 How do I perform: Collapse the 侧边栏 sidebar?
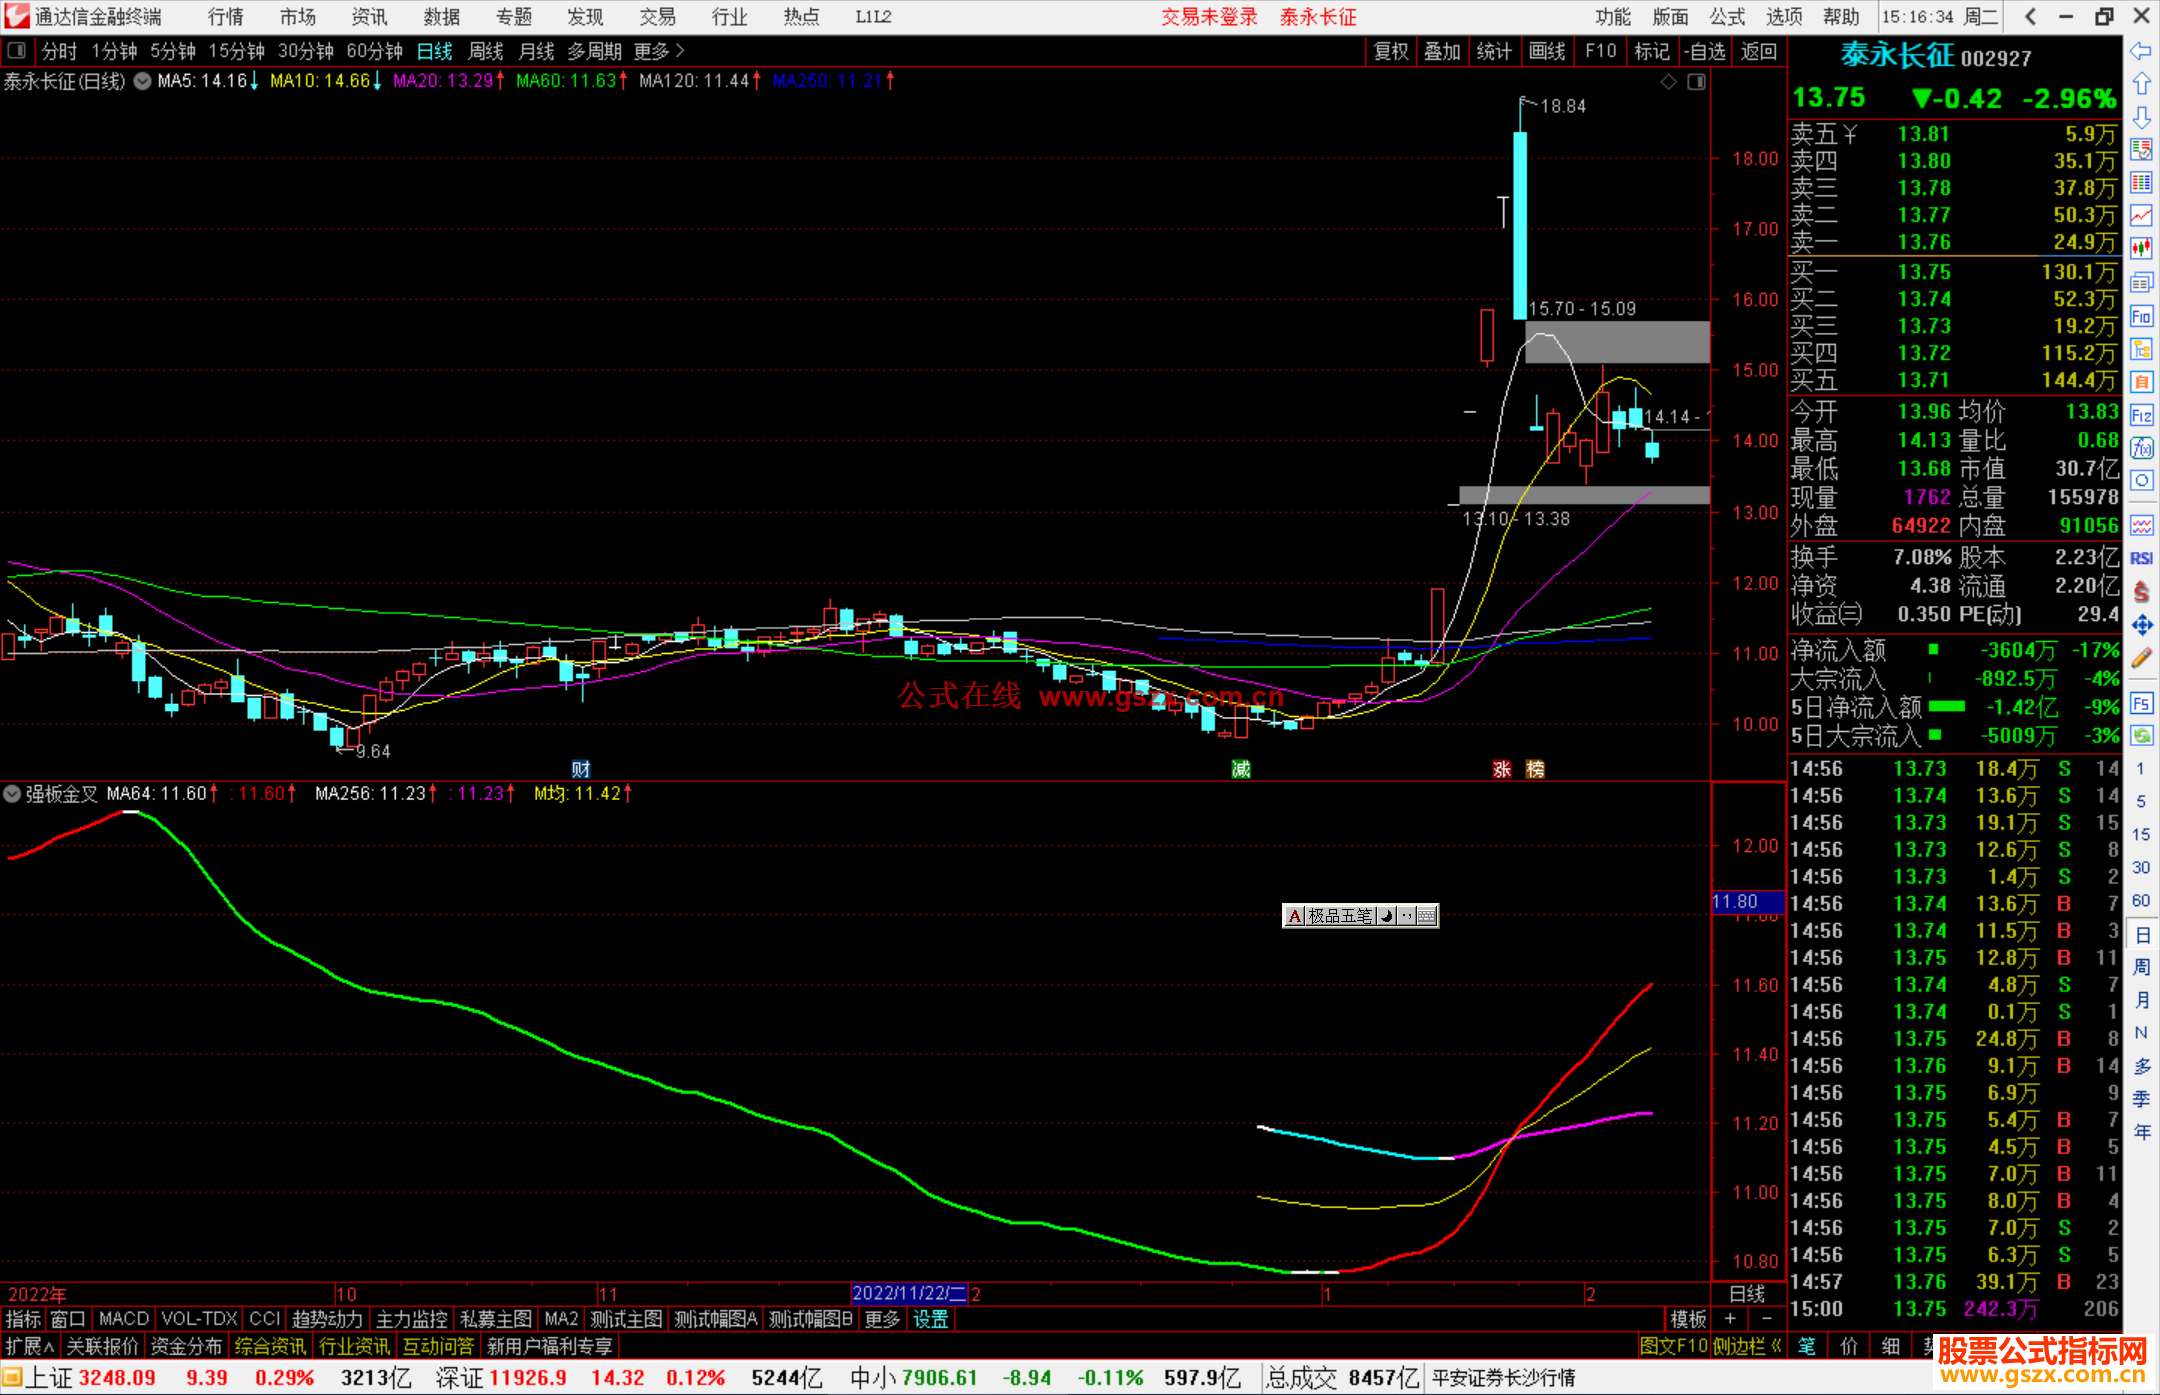point(1747,1346)
